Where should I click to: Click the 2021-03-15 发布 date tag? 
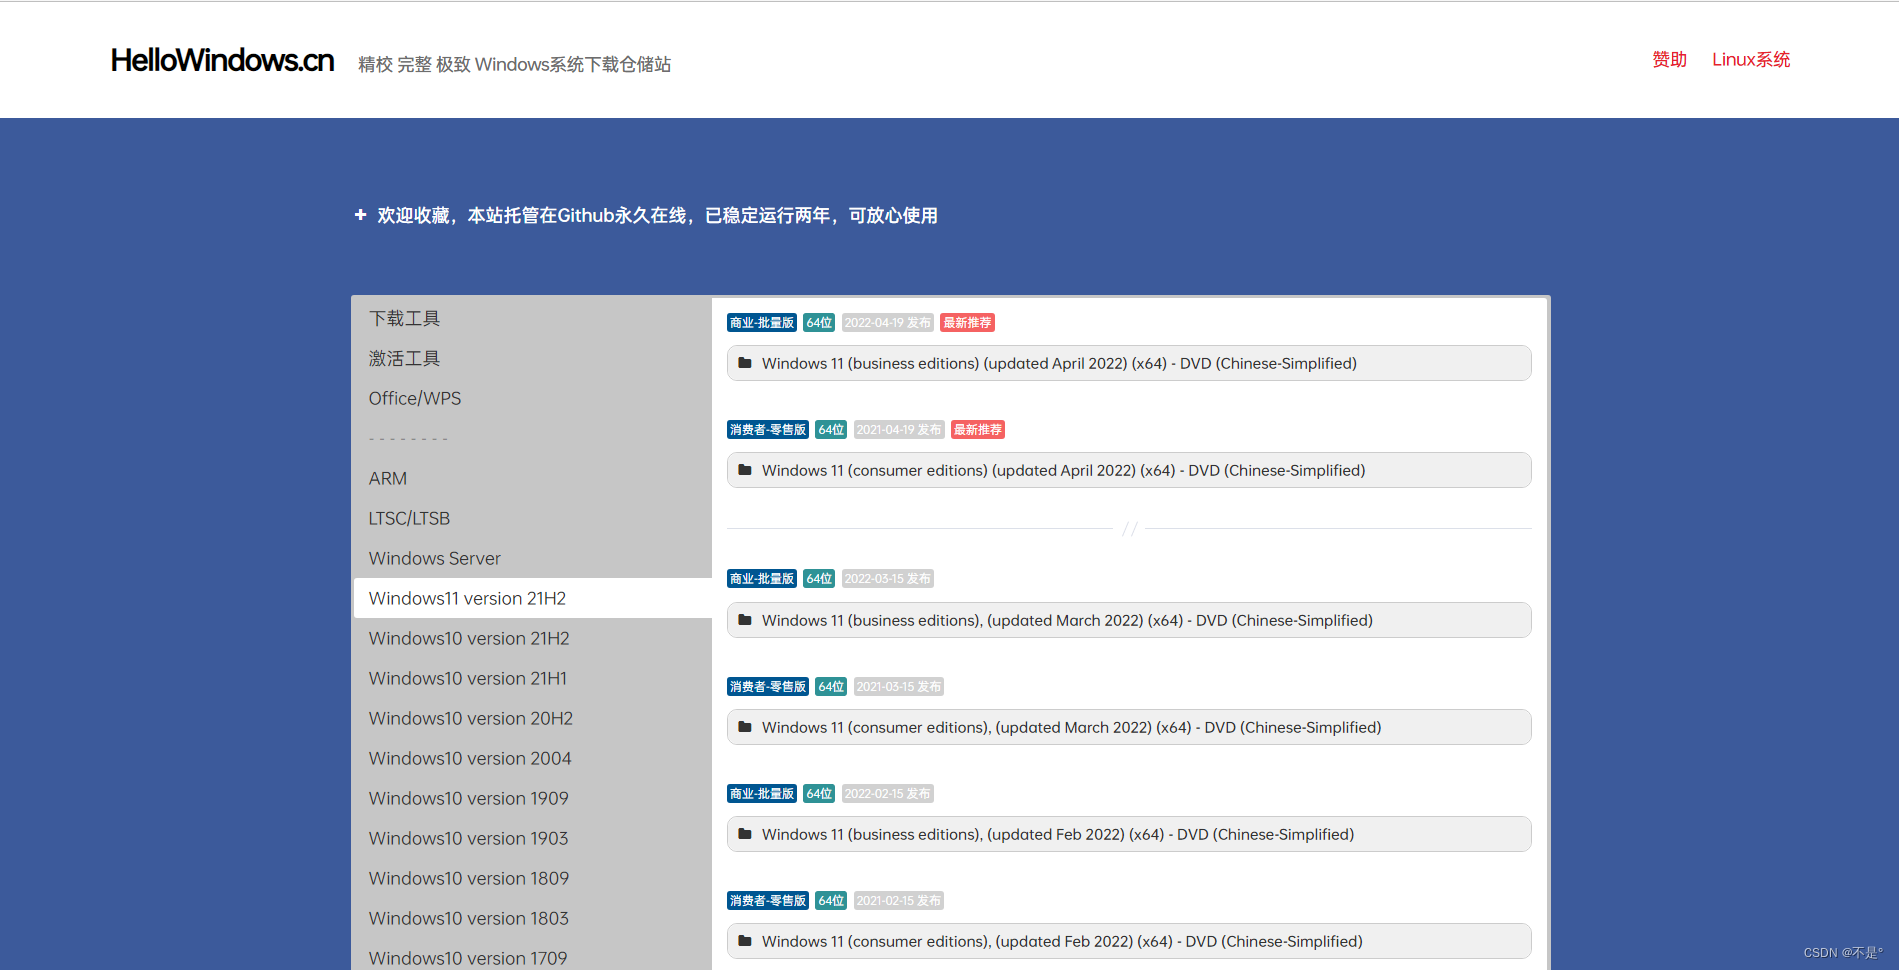(899, 687)
